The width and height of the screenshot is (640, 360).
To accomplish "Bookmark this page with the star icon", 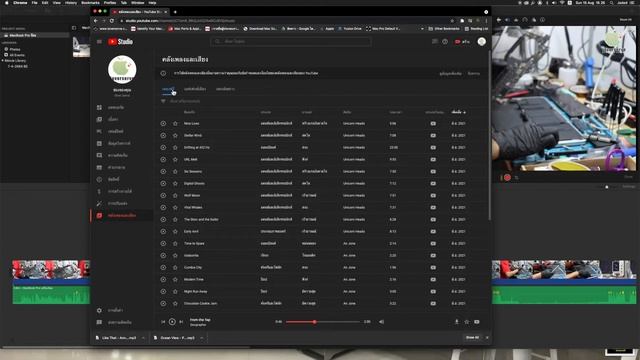I will (x=452, y=20).
